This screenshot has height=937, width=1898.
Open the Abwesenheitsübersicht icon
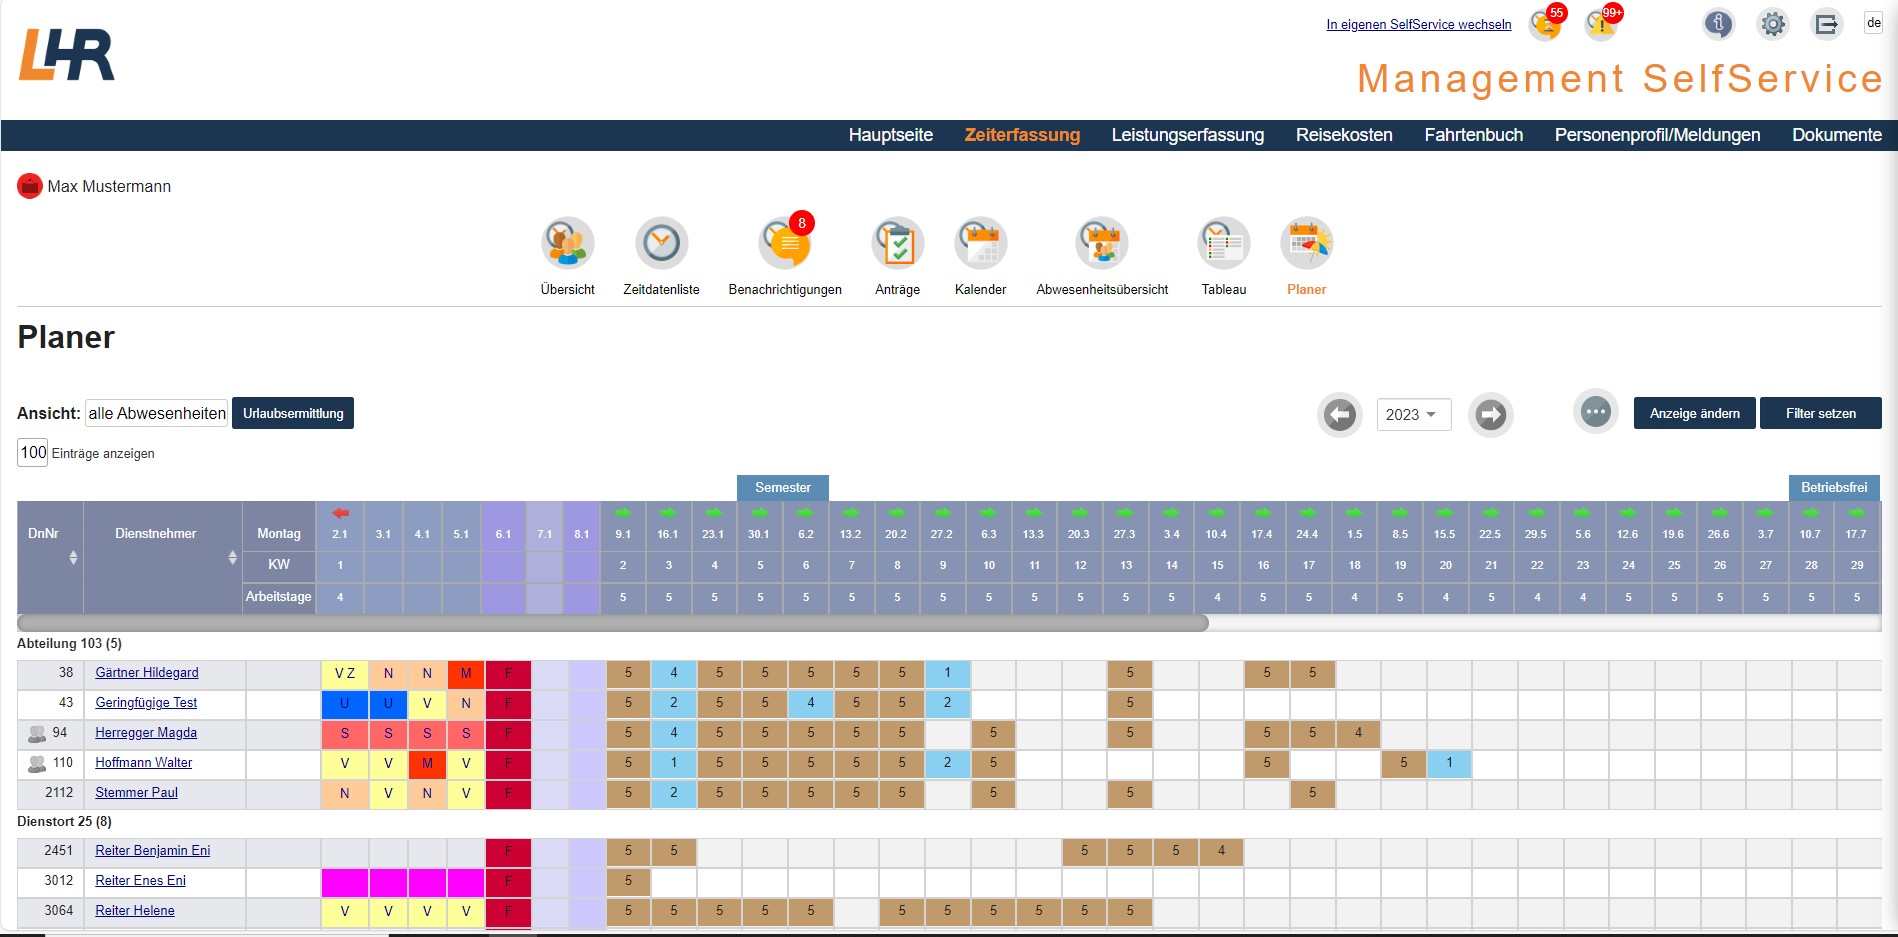point(1102,243)
